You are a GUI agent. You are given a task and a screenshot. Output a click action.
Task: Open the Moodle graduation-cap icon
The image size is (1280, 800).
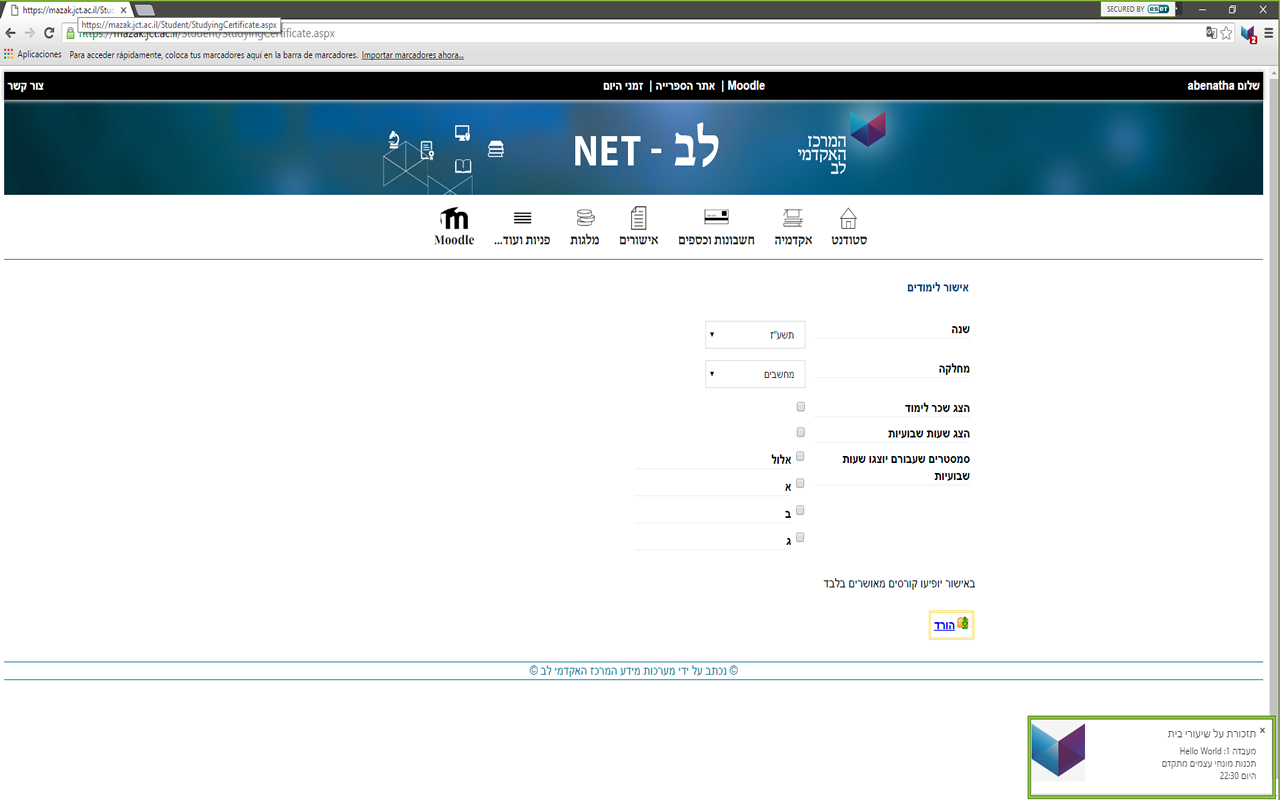(x=454, y=218)
